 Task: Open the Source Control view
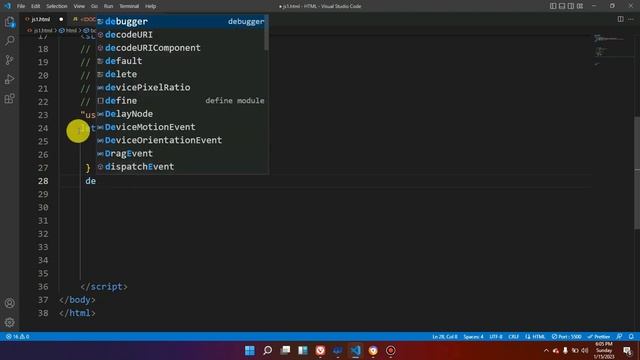[x=9, y=60]
